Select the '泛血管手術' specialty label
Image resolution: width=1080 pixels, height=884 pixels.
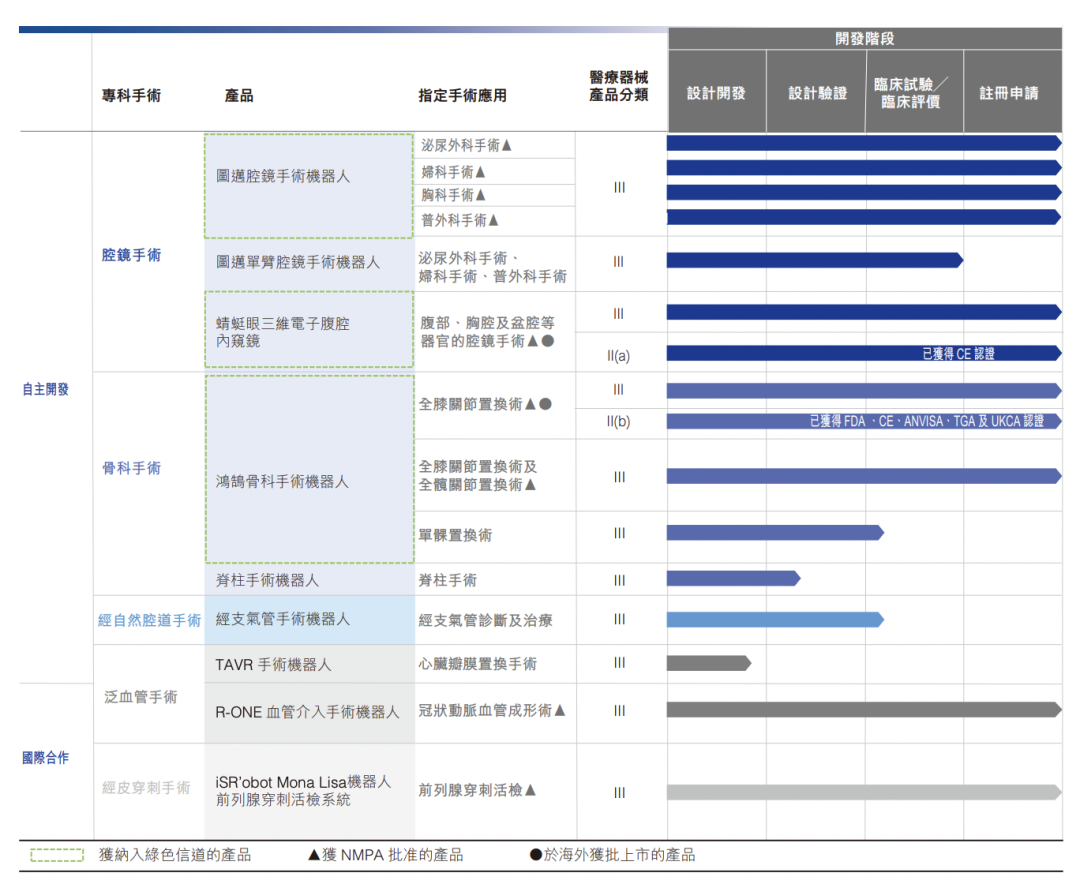tap(141, 697)
